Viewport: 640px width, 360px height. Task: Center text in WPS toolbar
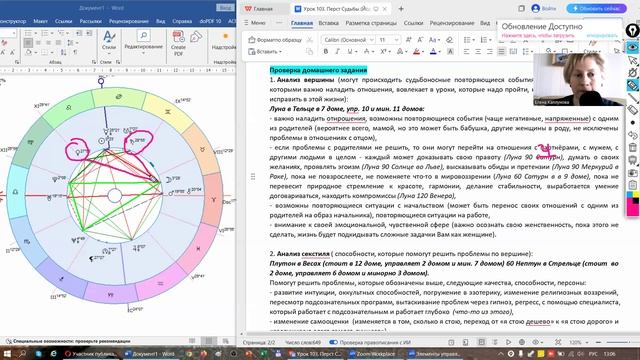click(478, 51)
